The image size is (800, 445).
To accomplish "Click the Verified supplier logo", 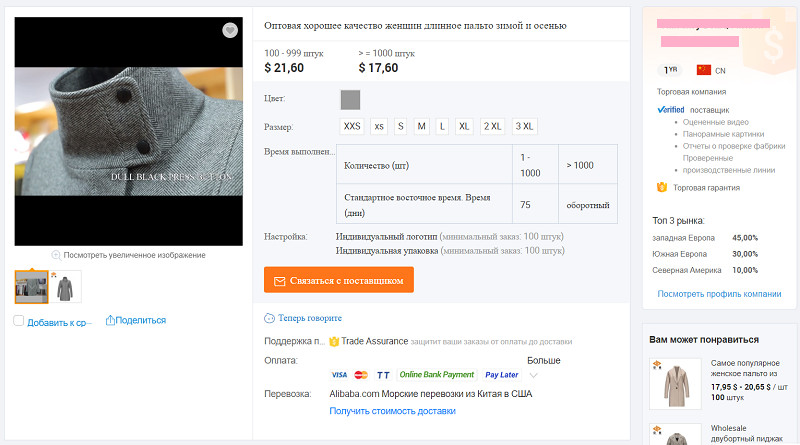I will pos(671,110).
